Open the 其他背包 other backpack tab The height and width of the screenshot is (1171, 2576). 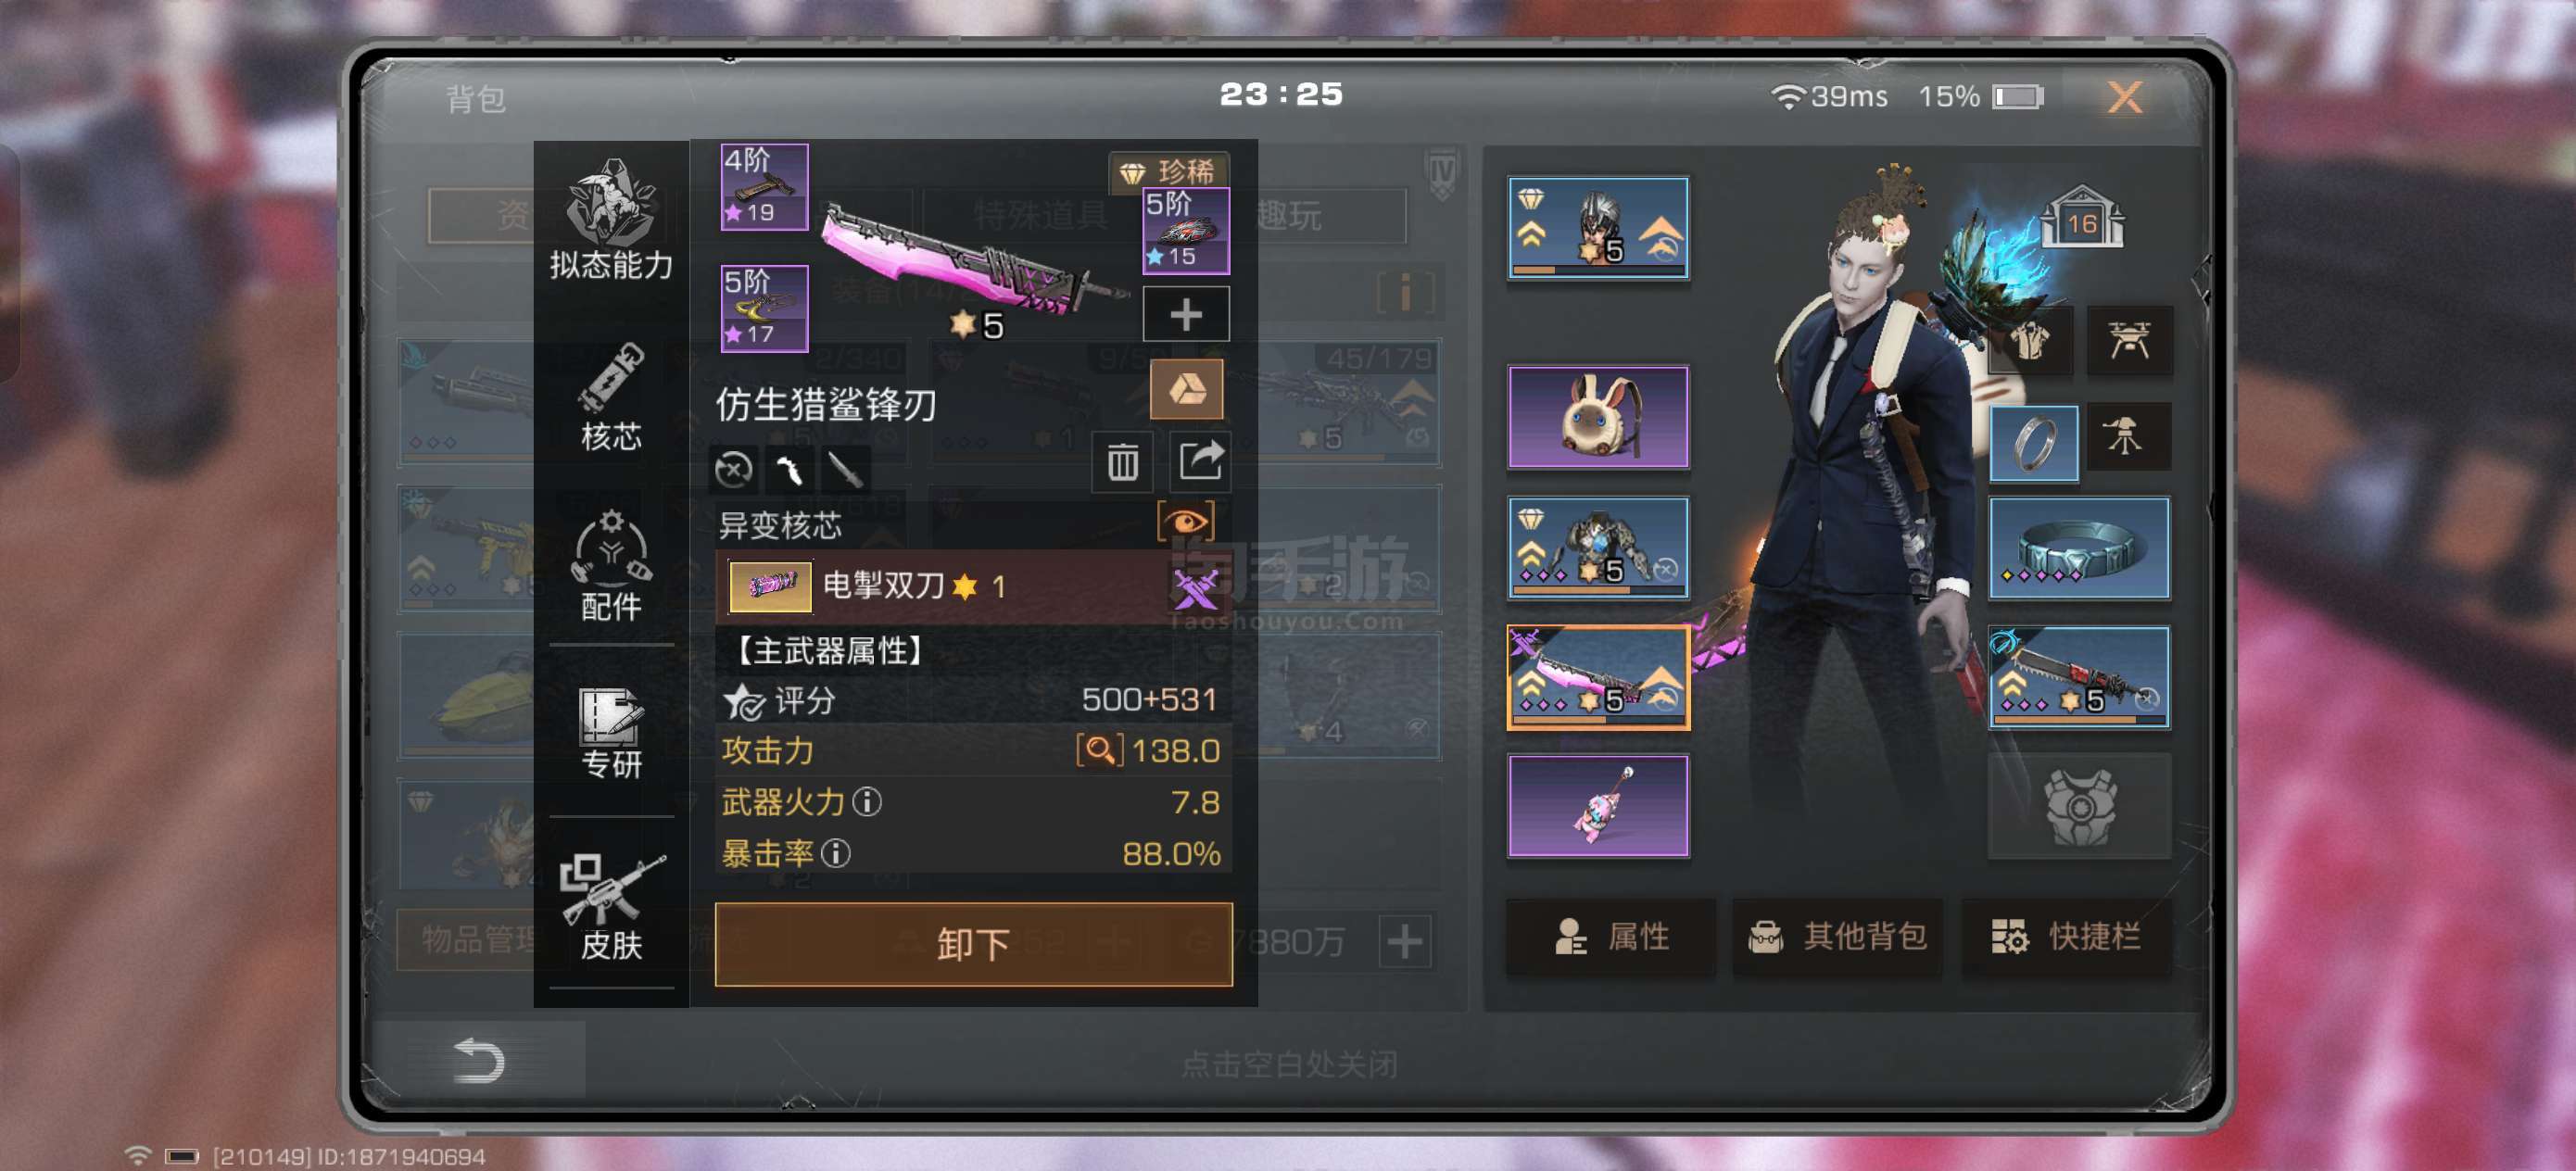click(x=1837, y=937)
